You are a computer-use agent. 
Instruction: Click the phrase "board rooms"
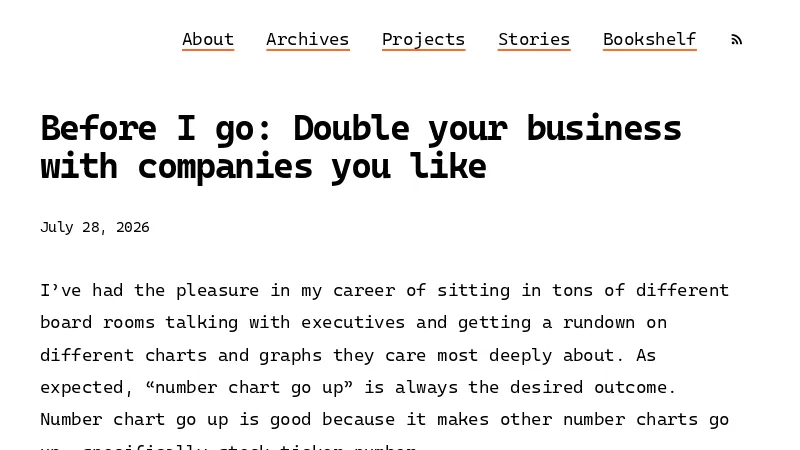pyautogui.click(x=97, y=322)
